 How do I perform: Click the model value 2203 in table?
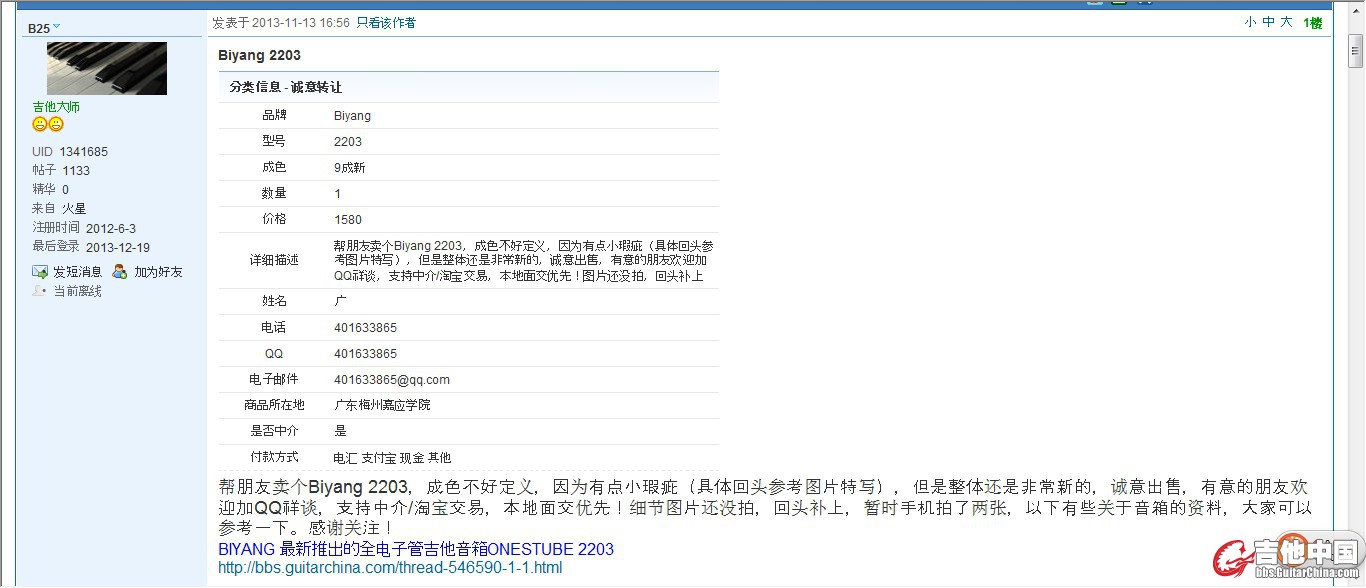[x=348, y=142]
